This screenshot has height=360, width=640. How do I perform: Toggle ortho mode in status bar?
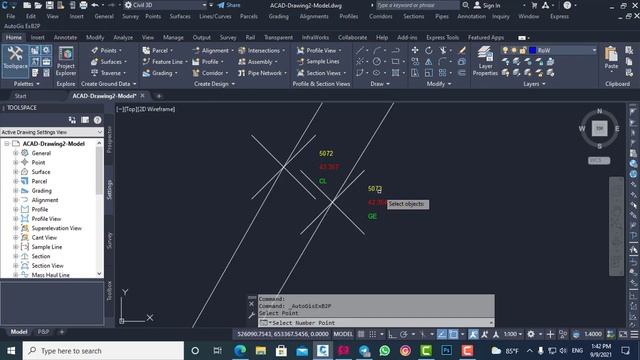pos(392,334)
